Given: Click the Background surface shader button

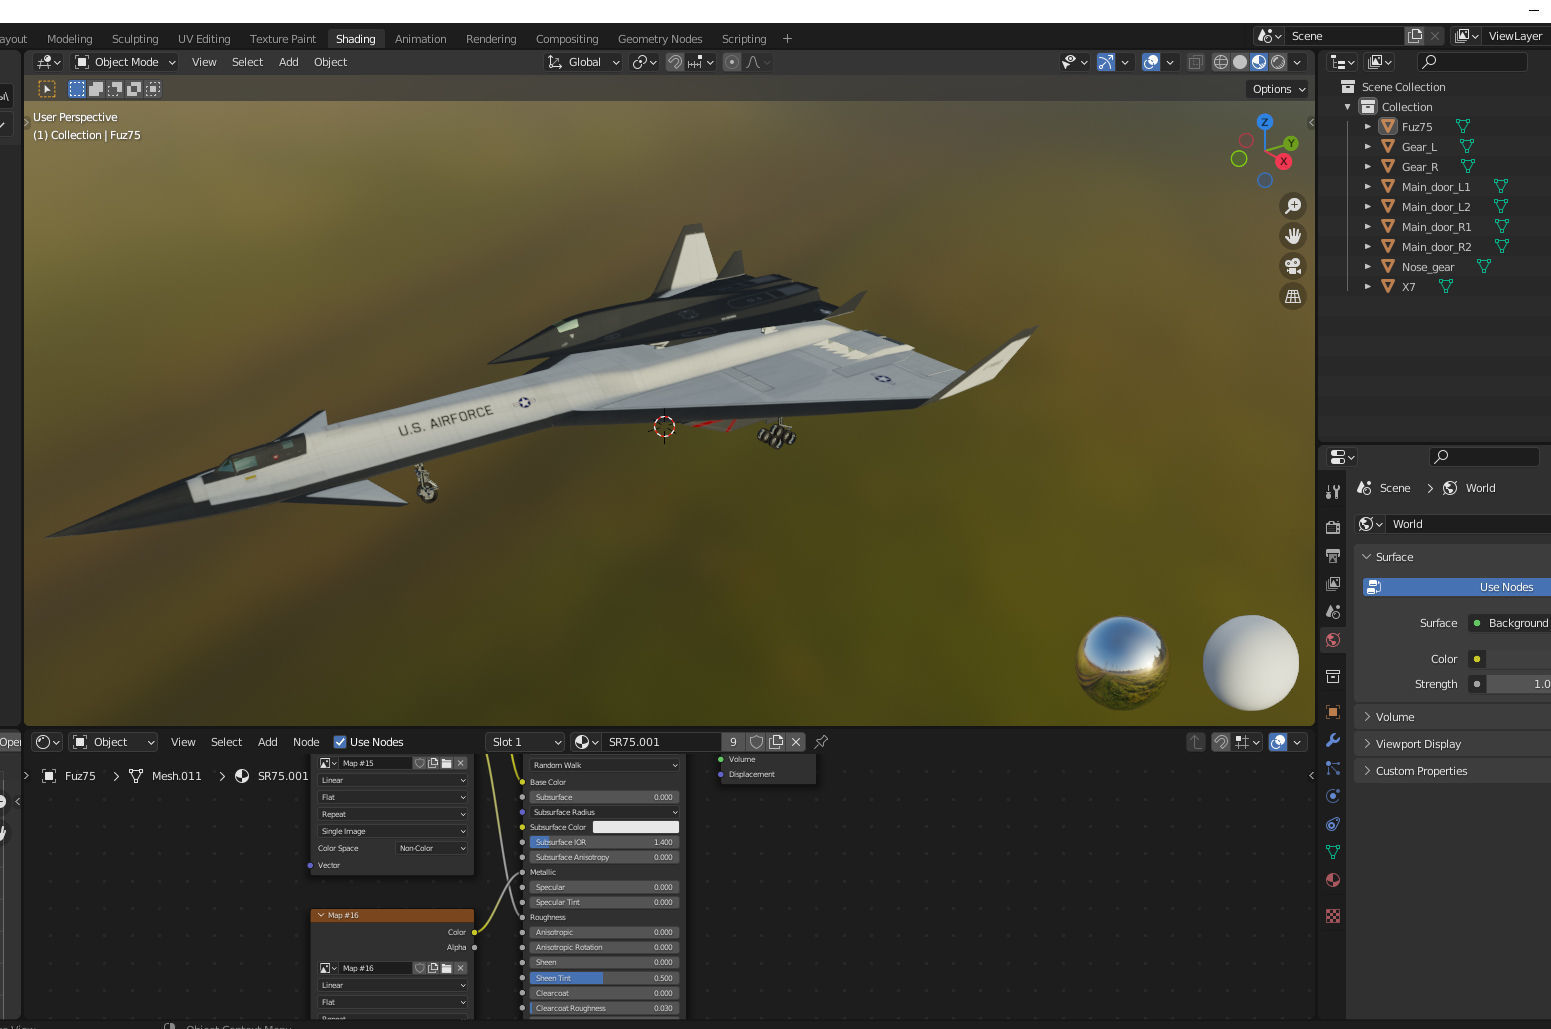Looking at the screenshot, I should (x=1509, y=623).
